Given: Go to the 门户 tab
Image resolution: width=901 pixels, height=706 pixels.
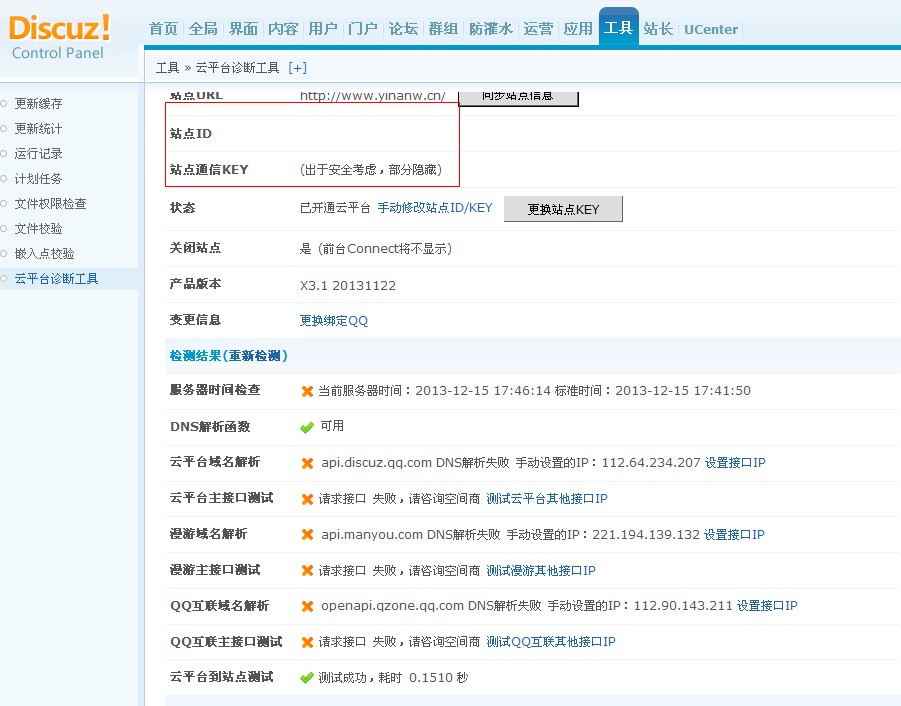Looking at the screenshot, I should click(363, 29).
